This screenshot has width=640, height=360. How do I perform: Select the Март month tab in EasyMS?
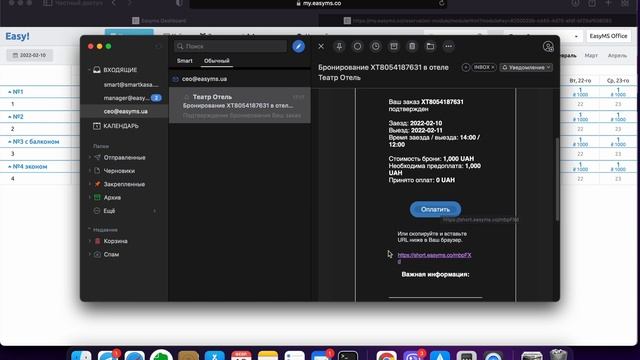tap(591, 55)
